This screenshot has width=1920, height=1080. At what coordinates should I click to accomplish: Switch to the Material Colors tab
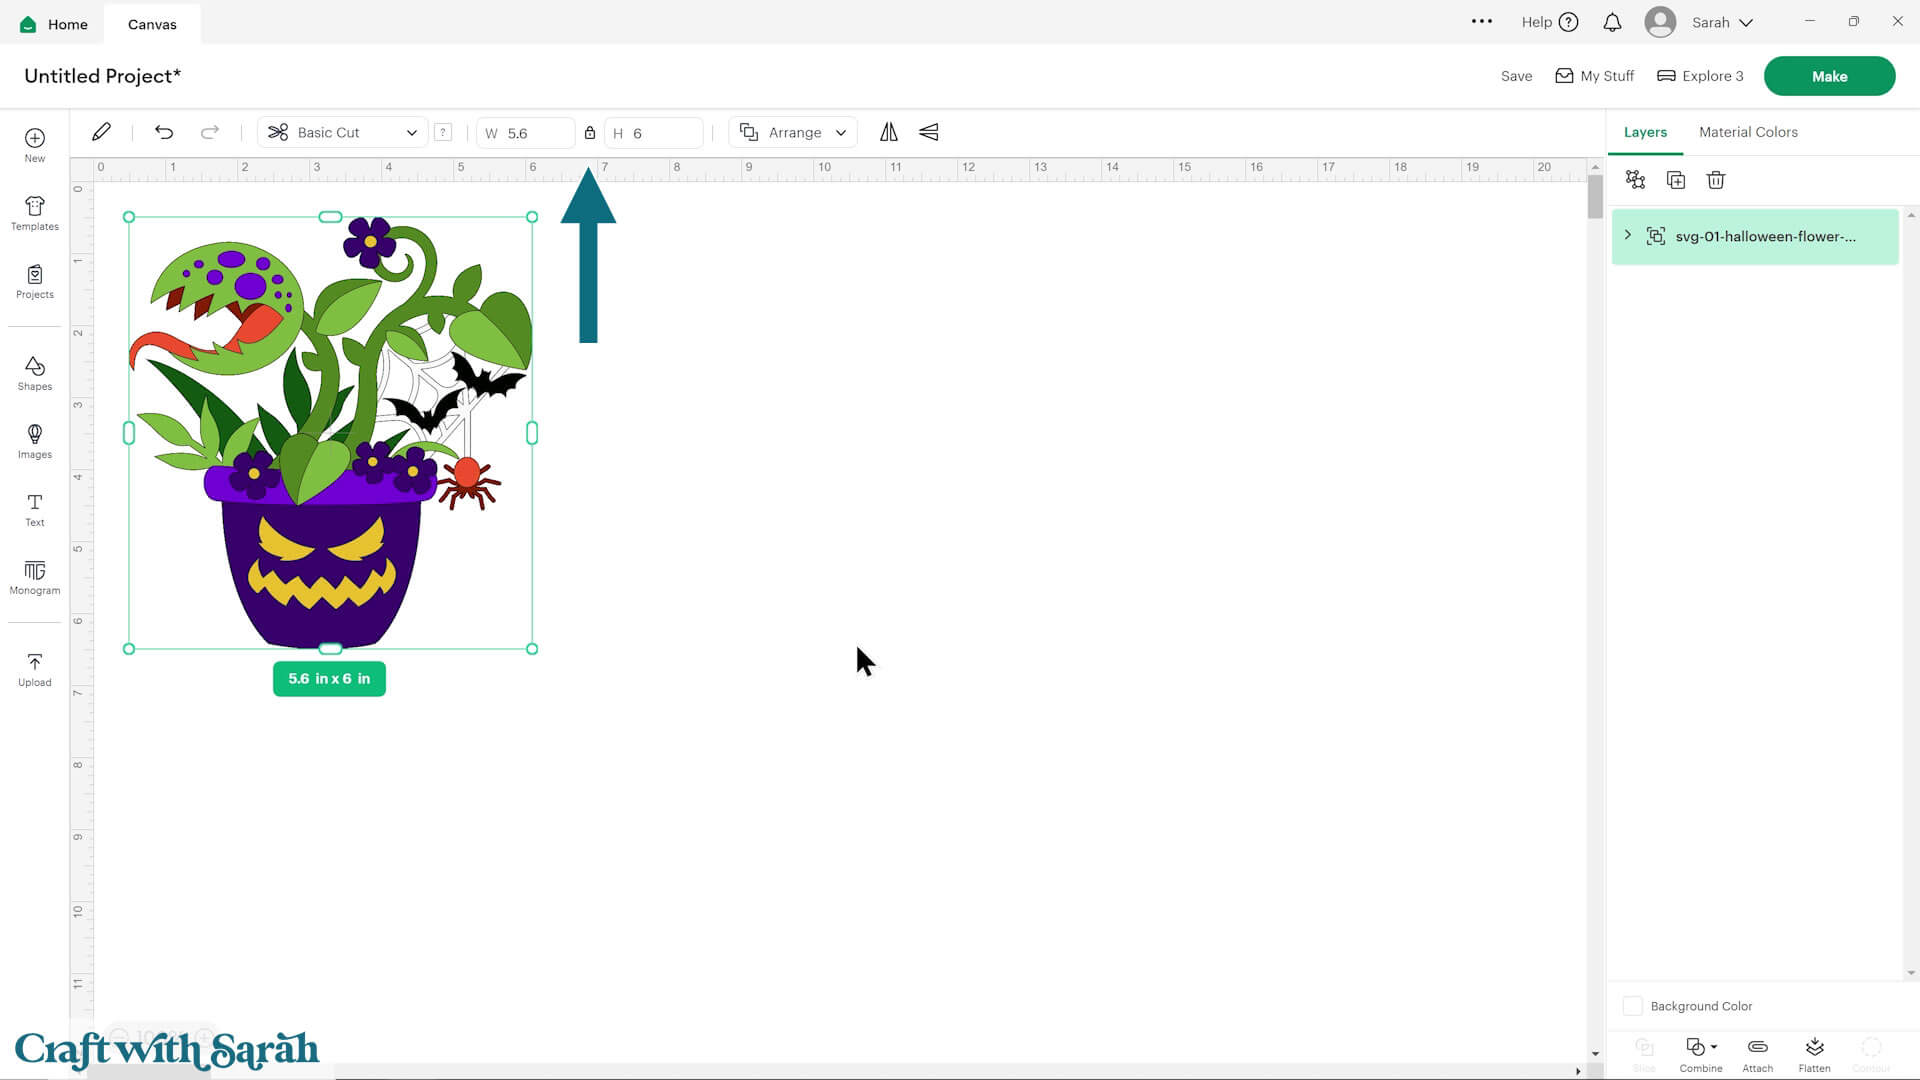[x=1747, y=132]
